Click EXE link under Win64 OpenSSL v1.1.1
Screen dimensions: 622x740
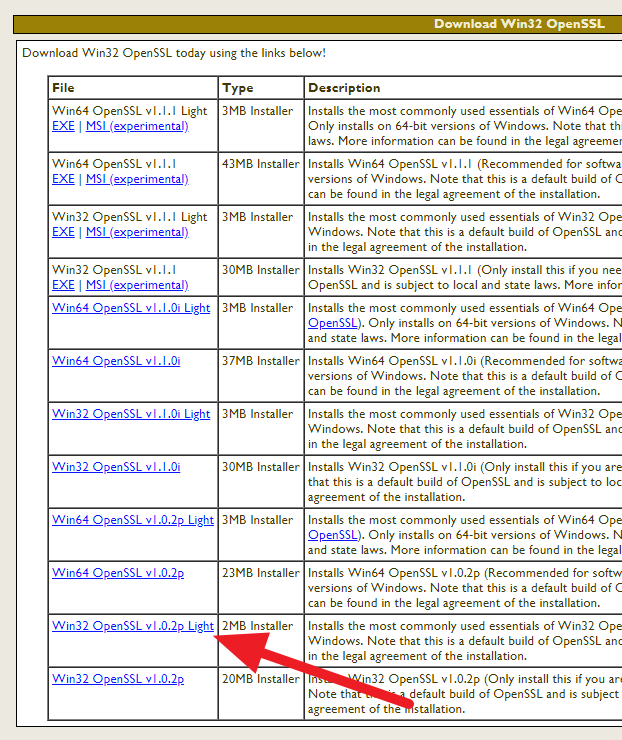63,179
